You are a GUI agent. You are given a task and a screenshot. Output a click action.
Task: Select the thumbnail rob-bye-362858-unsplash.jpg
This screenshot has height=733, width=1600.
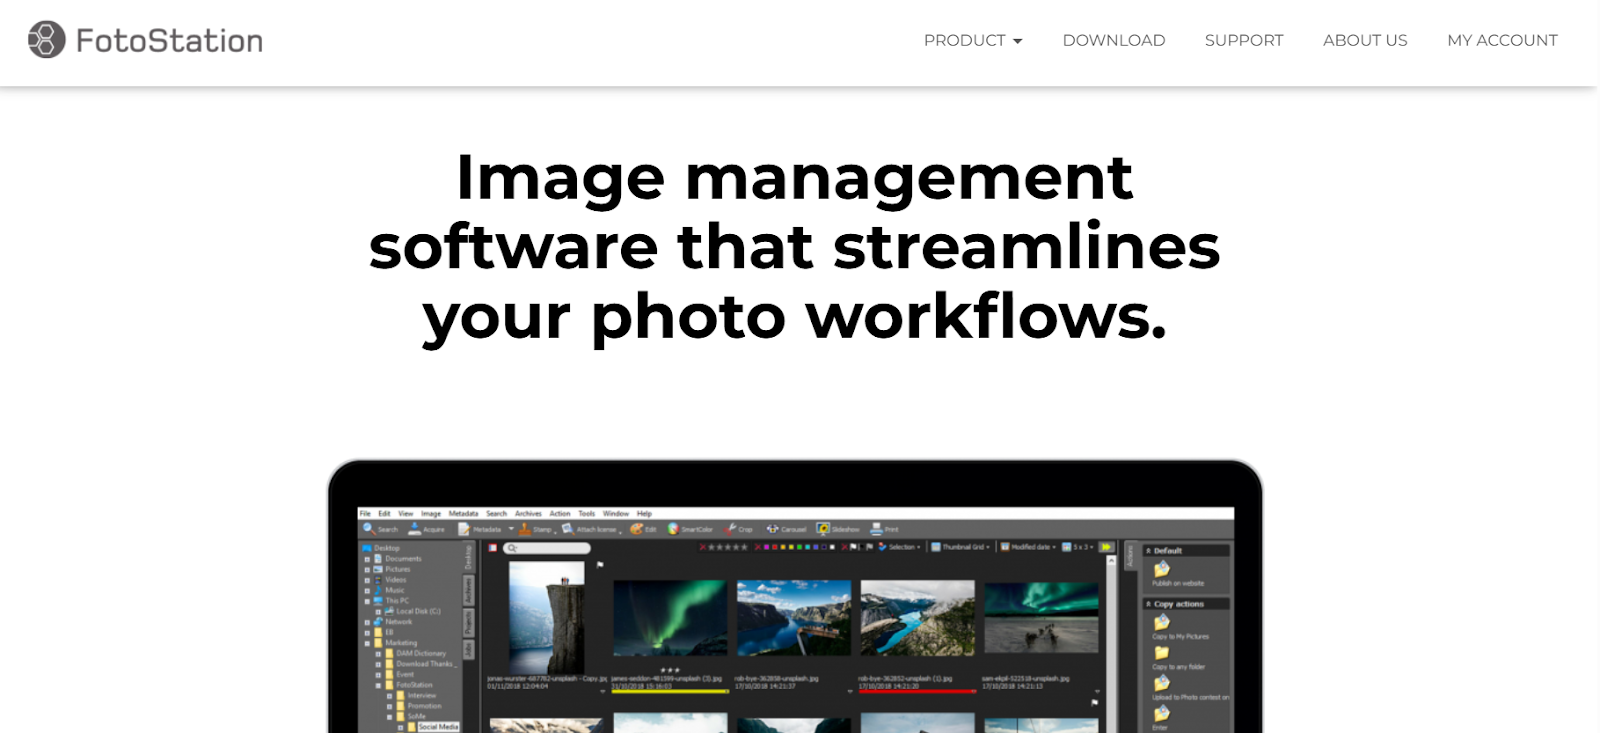[793, 618]
